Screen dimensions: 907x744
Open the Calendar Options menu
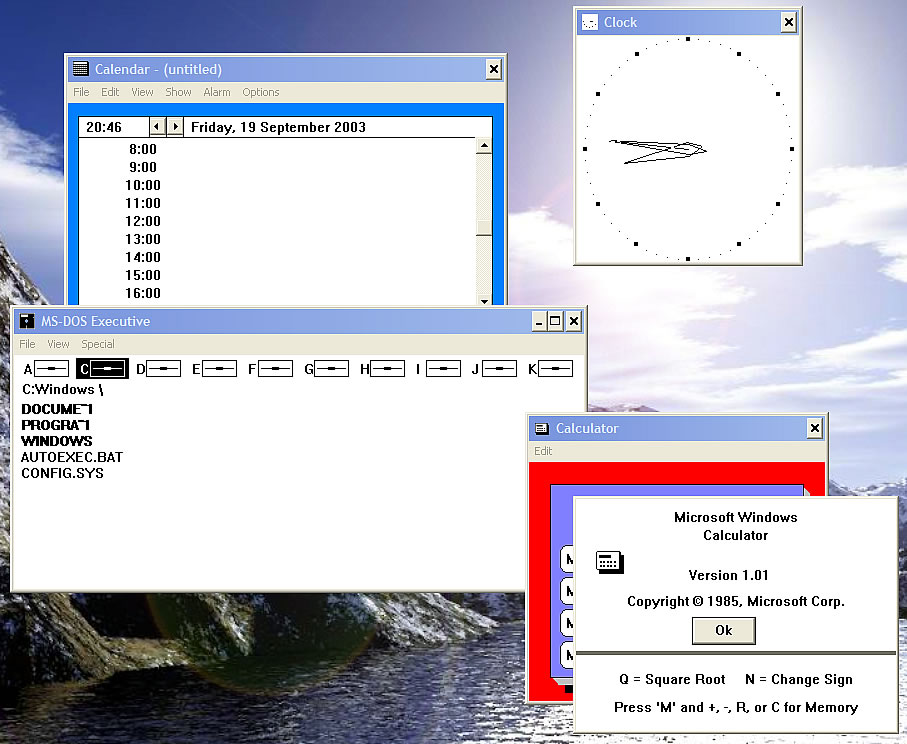tap(261, 92)
